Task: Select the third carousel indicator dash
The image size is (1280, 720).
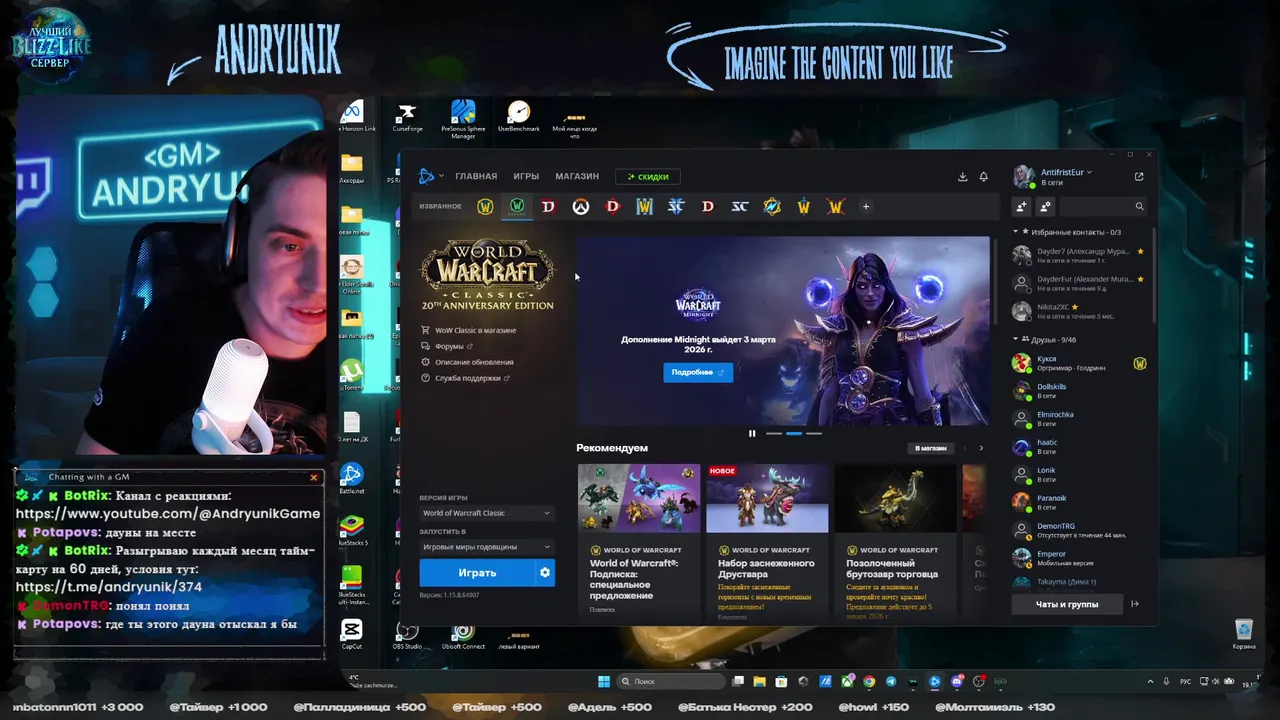Action: point(814,433)
